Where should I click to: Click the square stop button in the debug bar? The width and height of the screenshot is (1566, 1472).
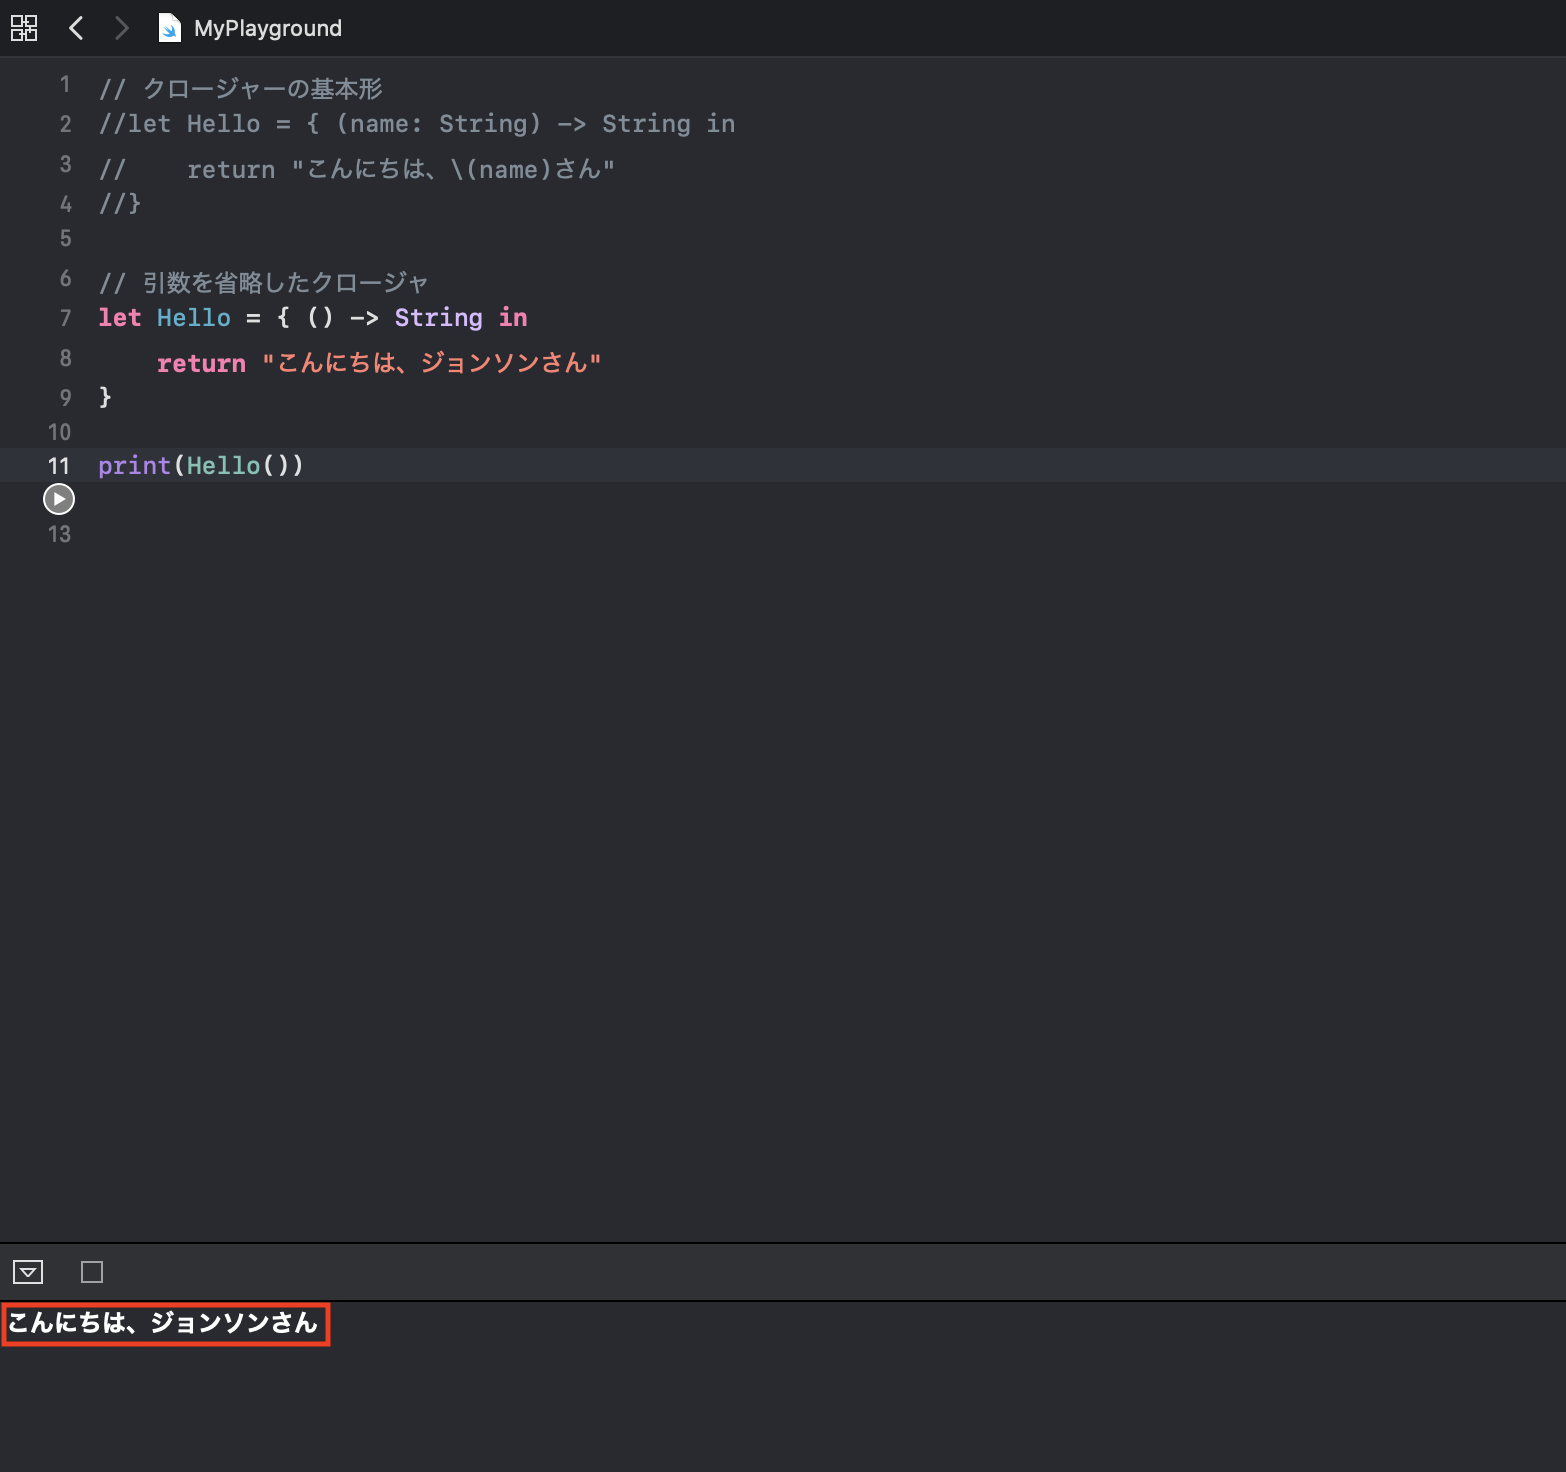pos(92,1272)
